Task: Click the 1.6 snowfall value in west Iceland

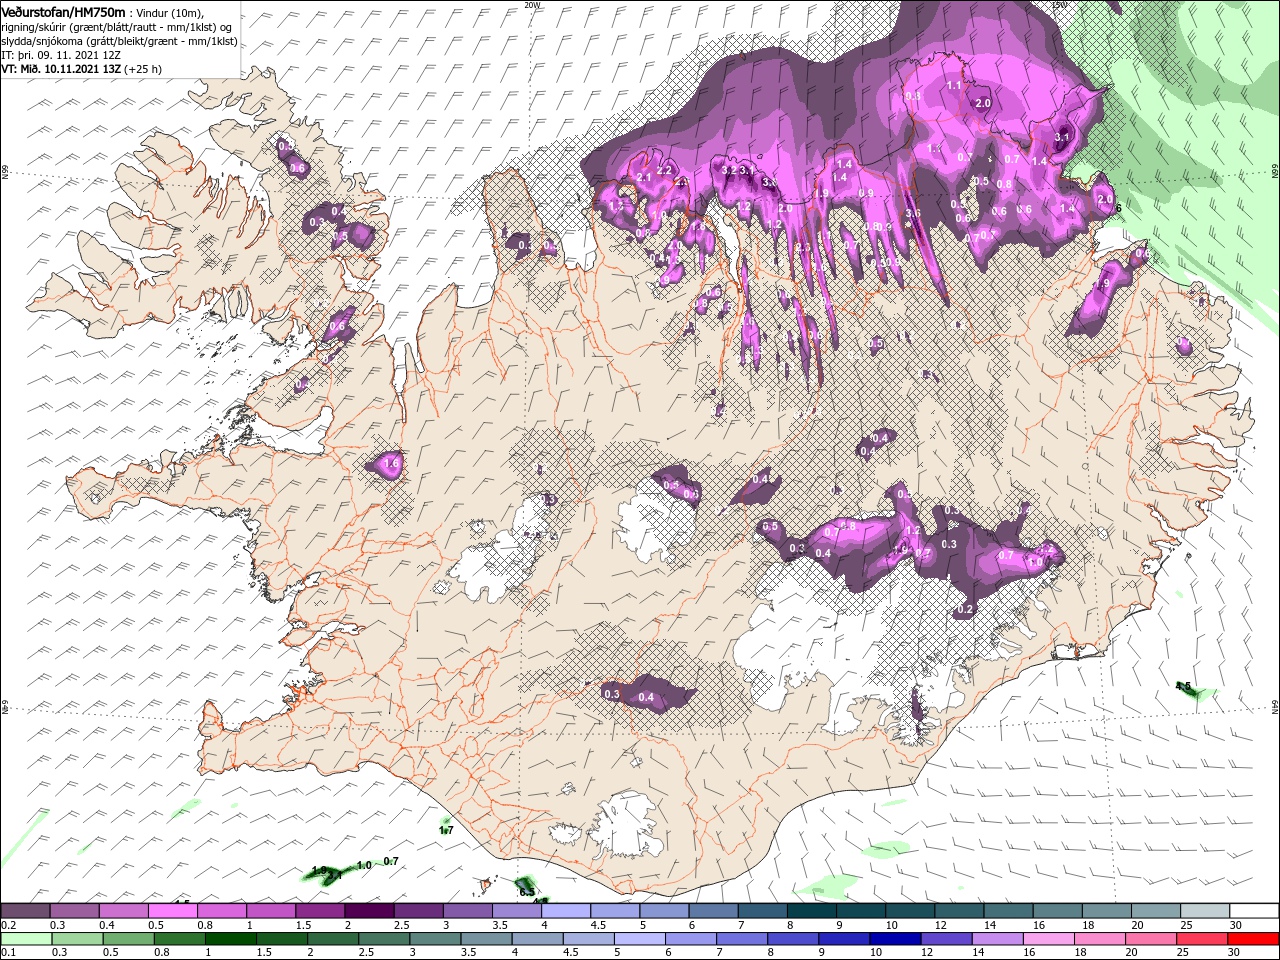Action: [392, 464]
